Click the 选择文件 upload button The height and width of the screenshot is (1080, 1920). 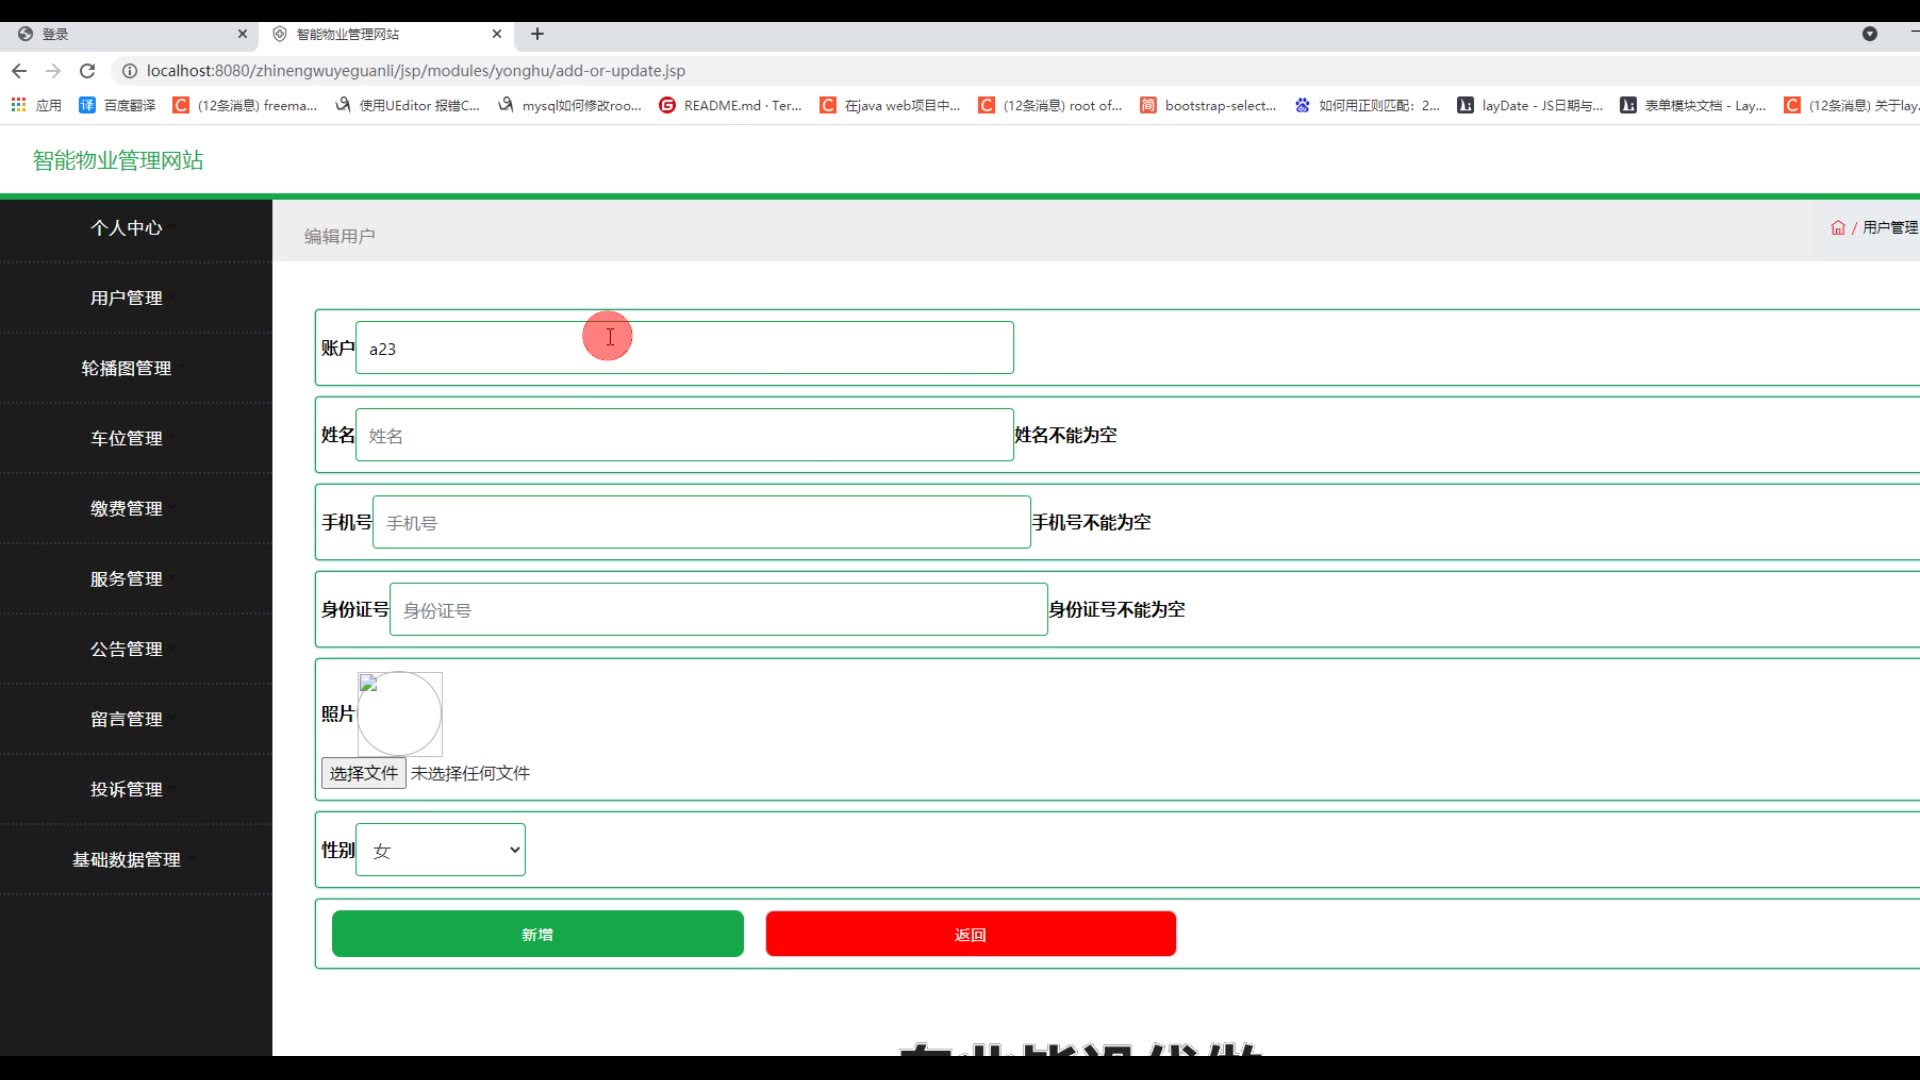pyautogui.click(x=364, y=773)
